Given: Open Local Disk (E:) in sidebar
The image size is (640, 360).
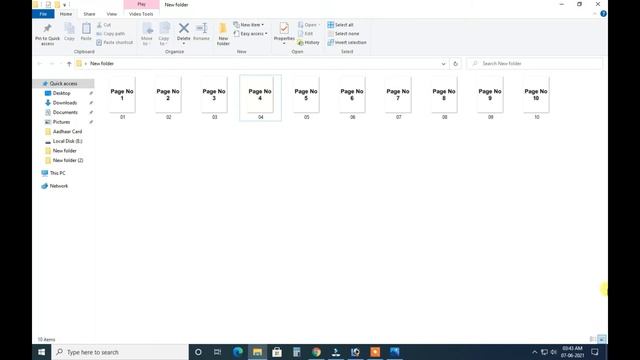Looking at the screenshot, I should pos(67,141).
